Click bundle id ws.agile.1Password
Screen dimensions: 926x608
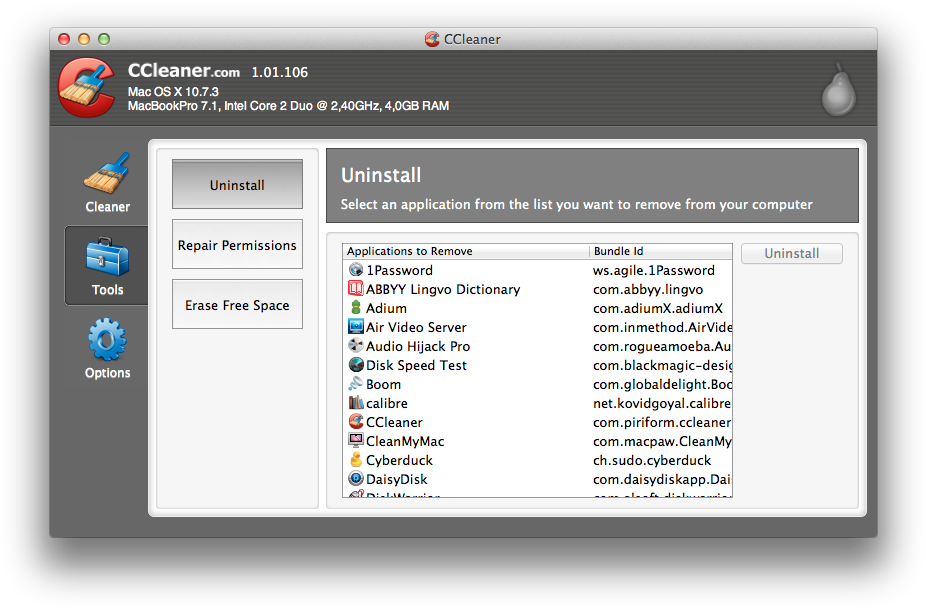coord(654,270)
